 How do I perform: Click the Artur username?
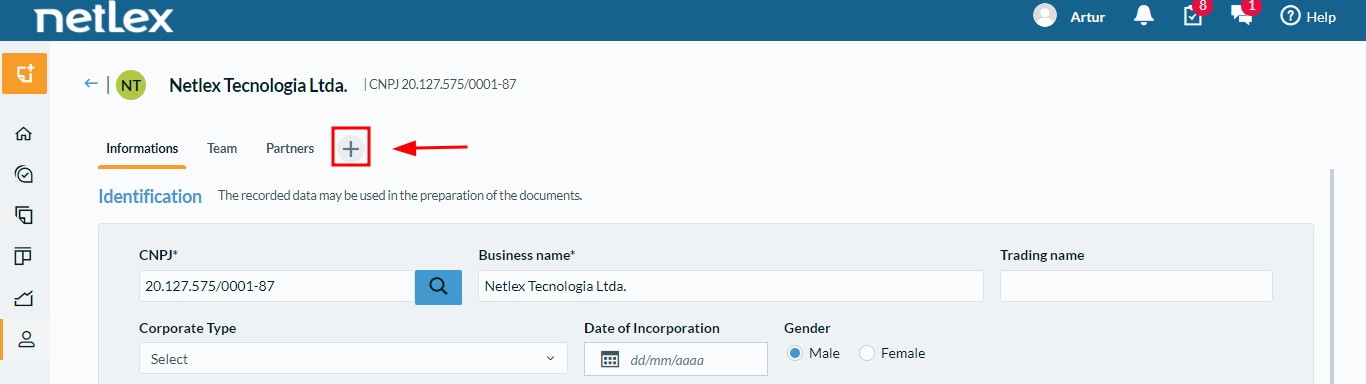(x=1088, y=17)
